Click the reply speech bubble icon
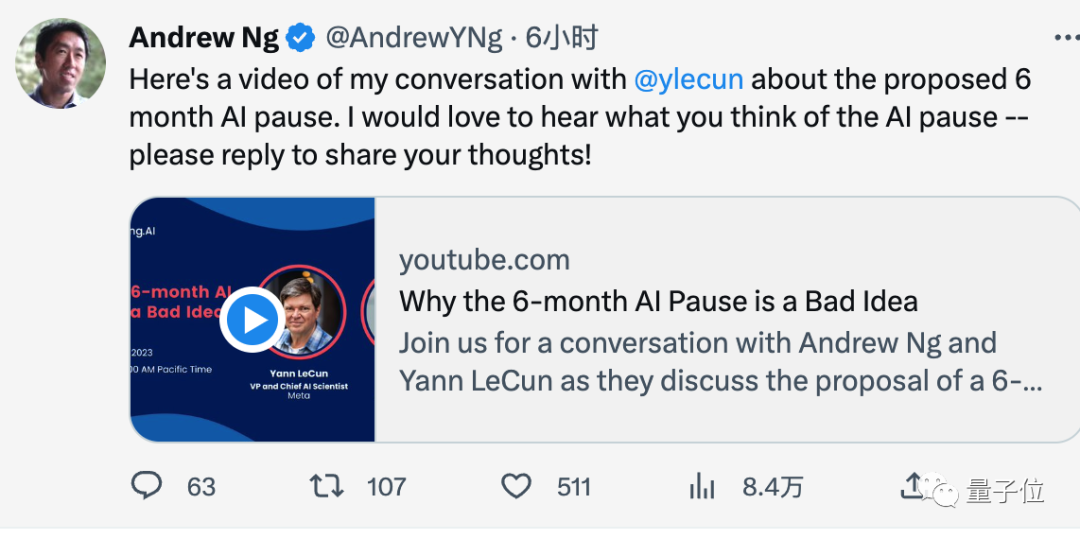Image resolution: width=1080 pixels, height=539 pixels. pos(147,486)
